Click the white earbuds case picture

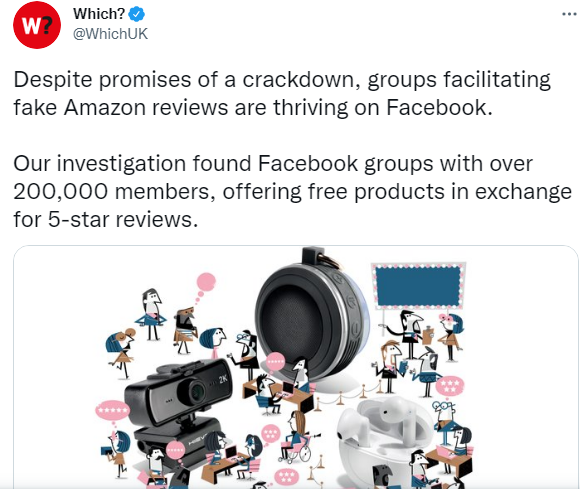(385, 440)
